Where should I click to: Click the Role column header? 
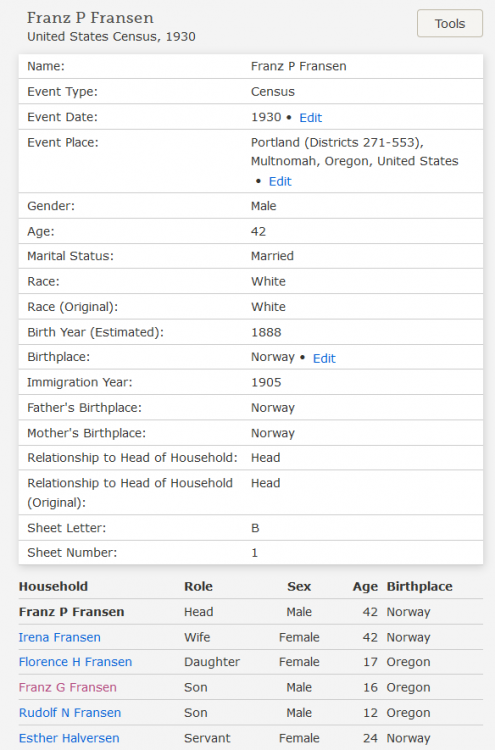tap(198, 586)
